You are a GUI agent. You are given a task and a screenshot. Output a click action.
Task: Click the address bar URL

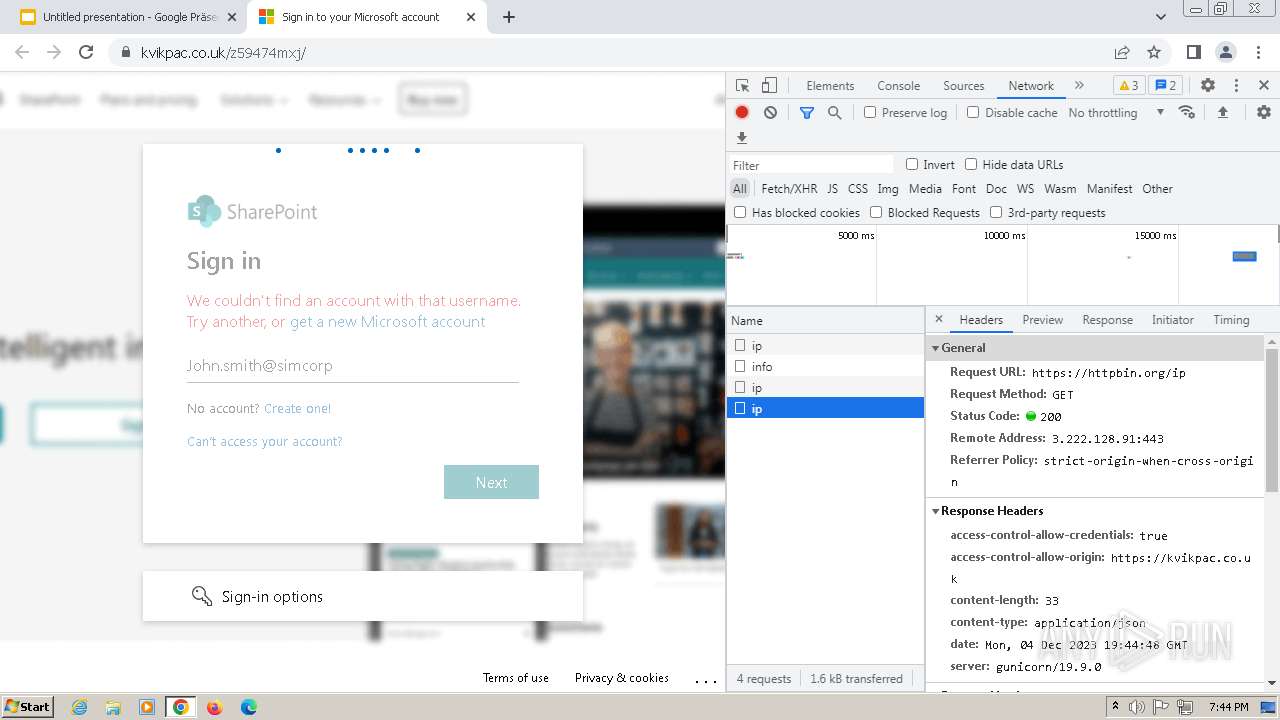coord(223,52)
